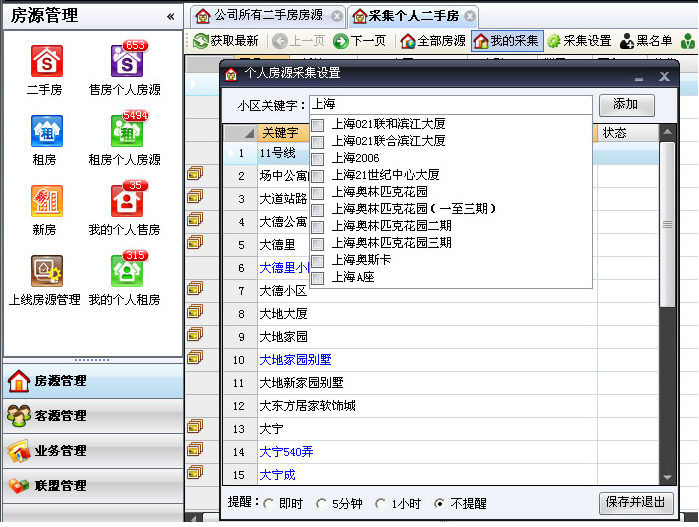Screen dimensions: 699x527
Task: Switch to 采集个人二手房 tab
Action: [413, 16]
